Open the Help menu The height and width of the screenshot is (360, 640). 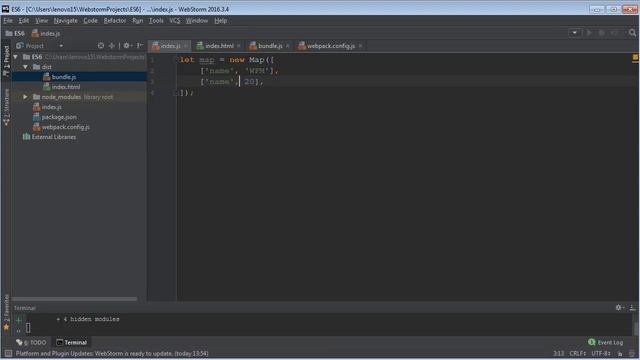[x=220, y=20]
